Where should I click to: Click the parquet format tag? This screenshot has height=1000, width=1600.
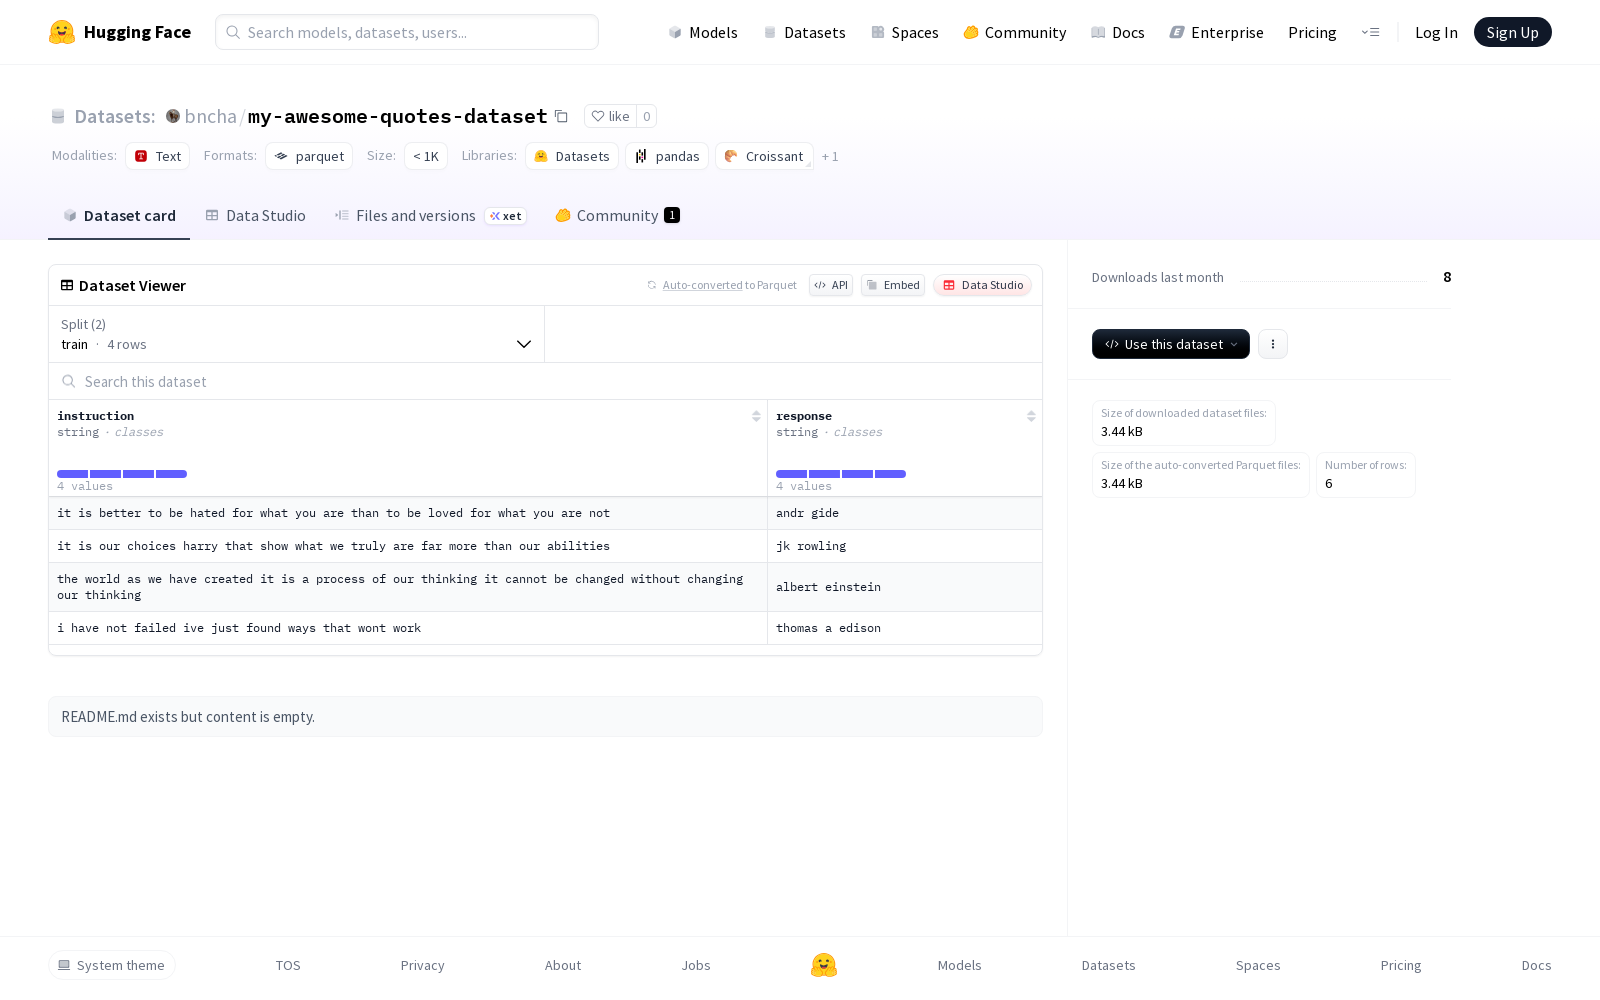[309, 156]
